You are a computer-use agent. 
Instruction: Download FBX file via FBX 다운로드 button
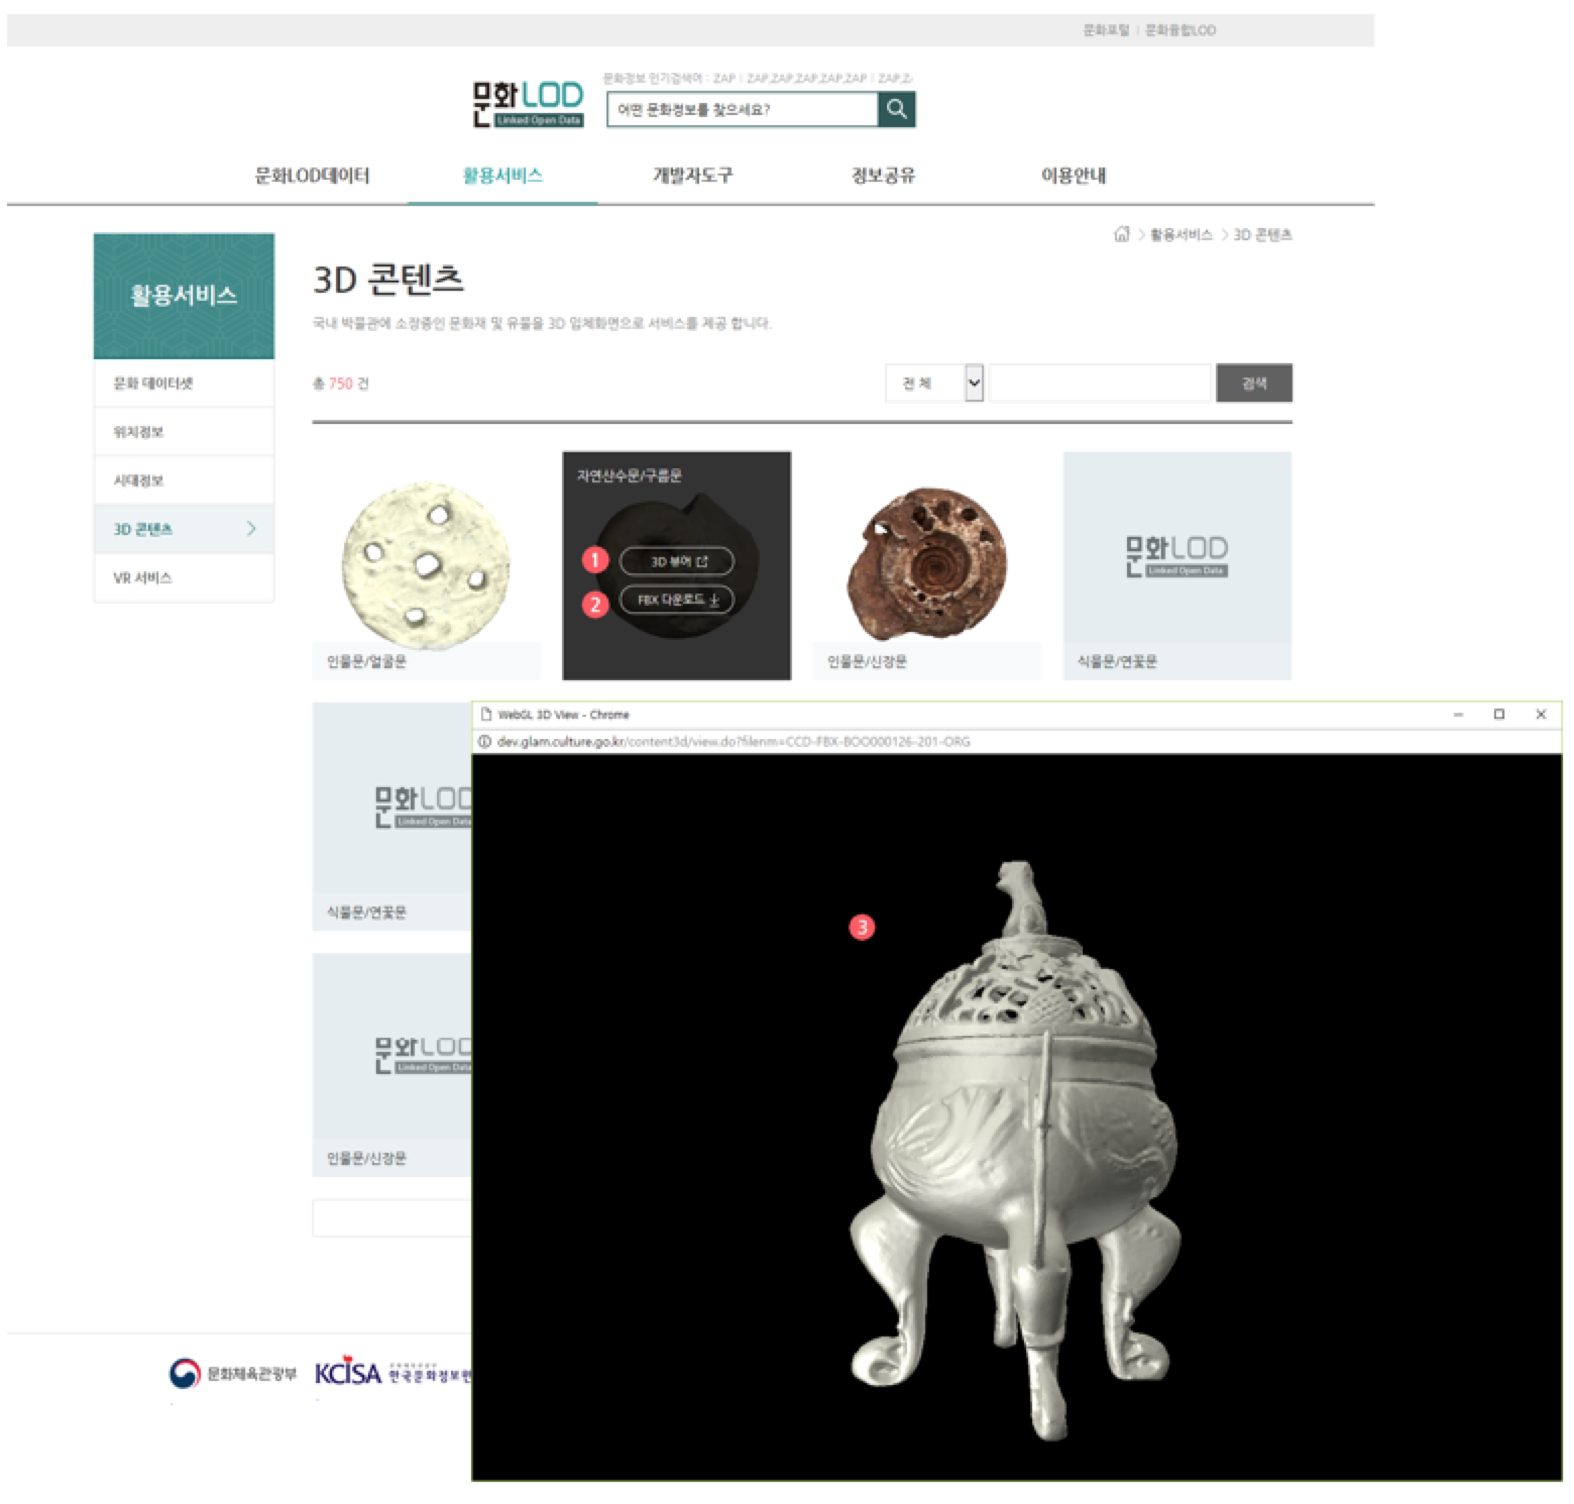coord(677,599)
